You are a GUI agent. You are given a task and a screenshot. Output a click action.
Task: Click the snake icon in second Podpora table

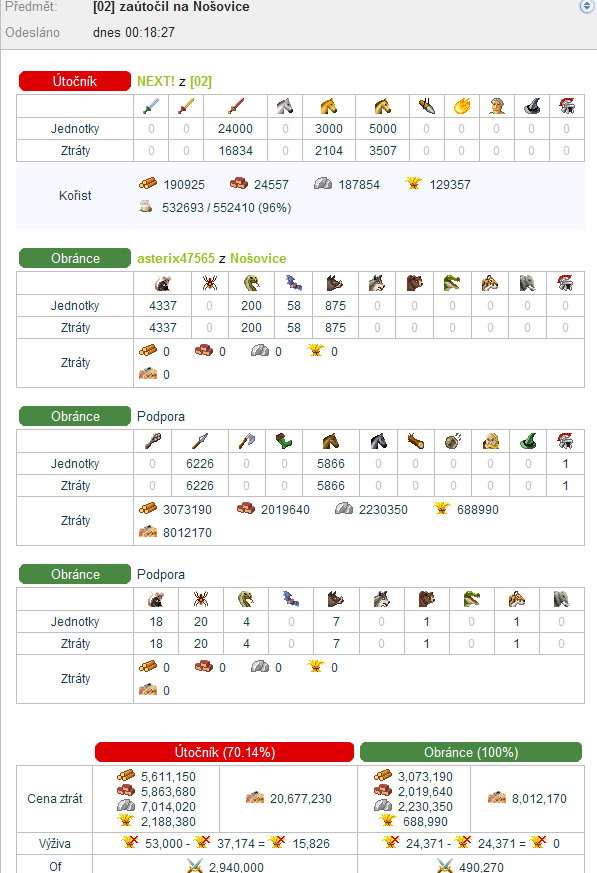tap(246, 599)
